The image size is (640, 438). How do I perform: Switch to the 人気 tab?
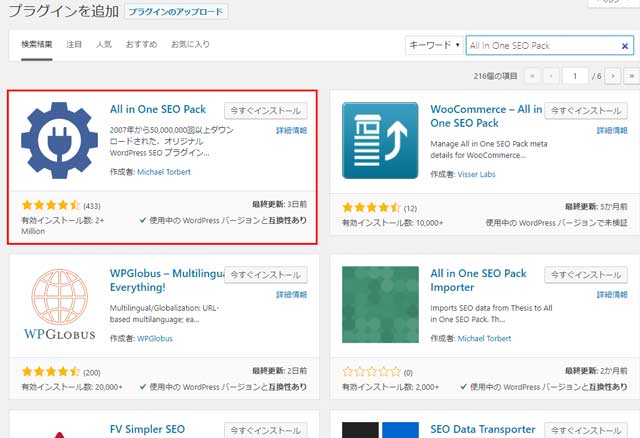coord(104,44)
